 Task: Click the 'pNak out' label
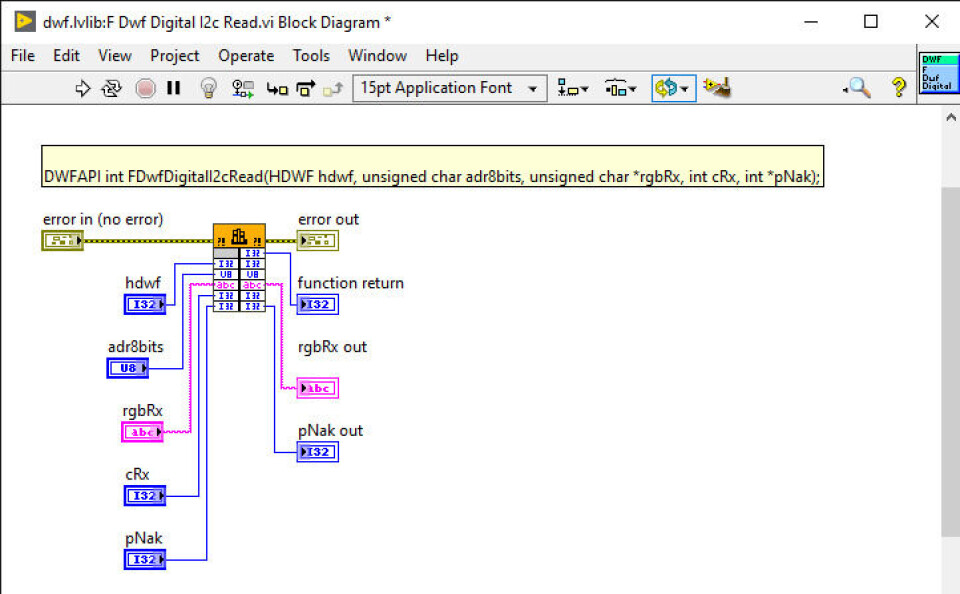click(331, 430)
